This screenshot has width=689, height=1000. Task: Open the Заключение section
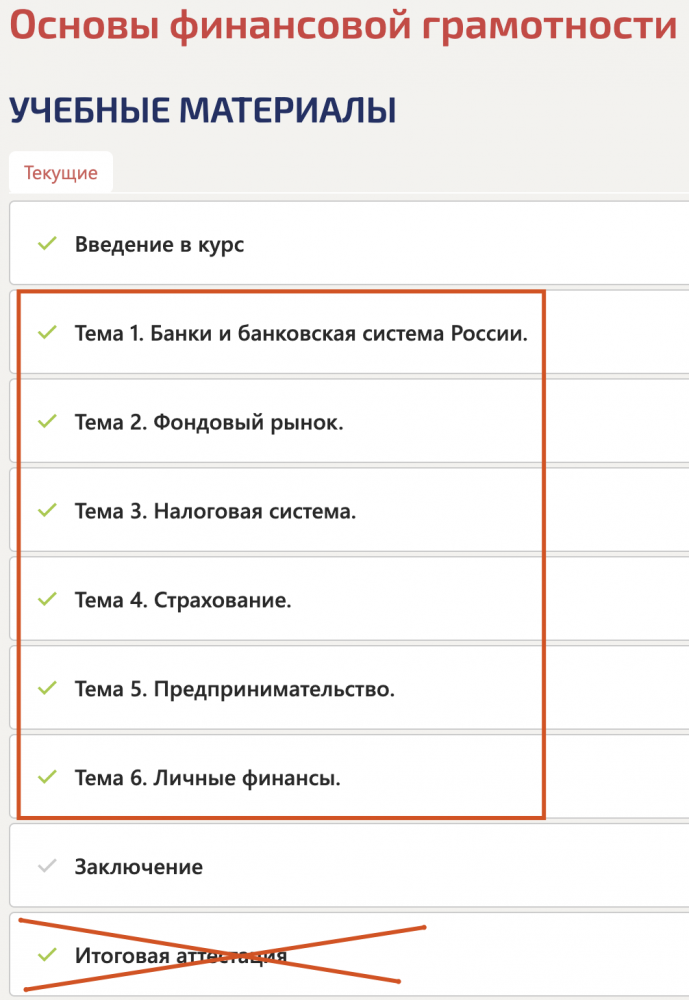point(138,867)
